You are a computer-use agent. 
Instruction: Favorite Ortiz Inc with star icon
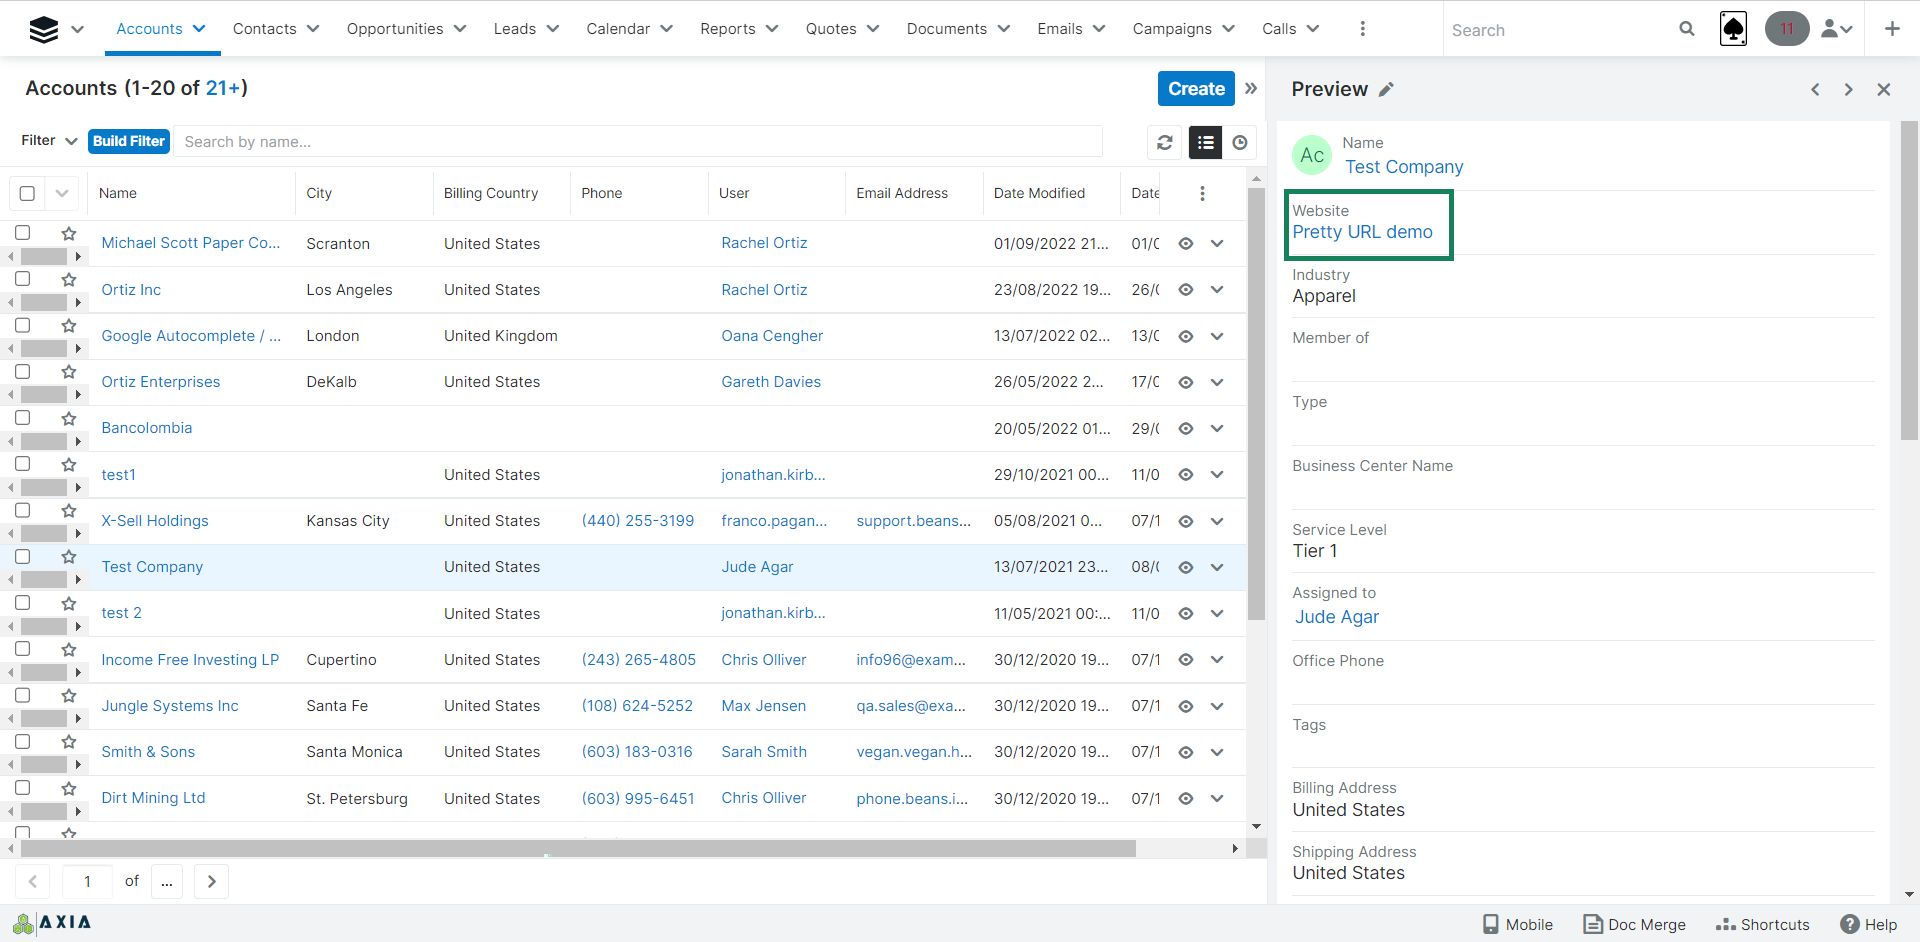(x=69, y=280)
